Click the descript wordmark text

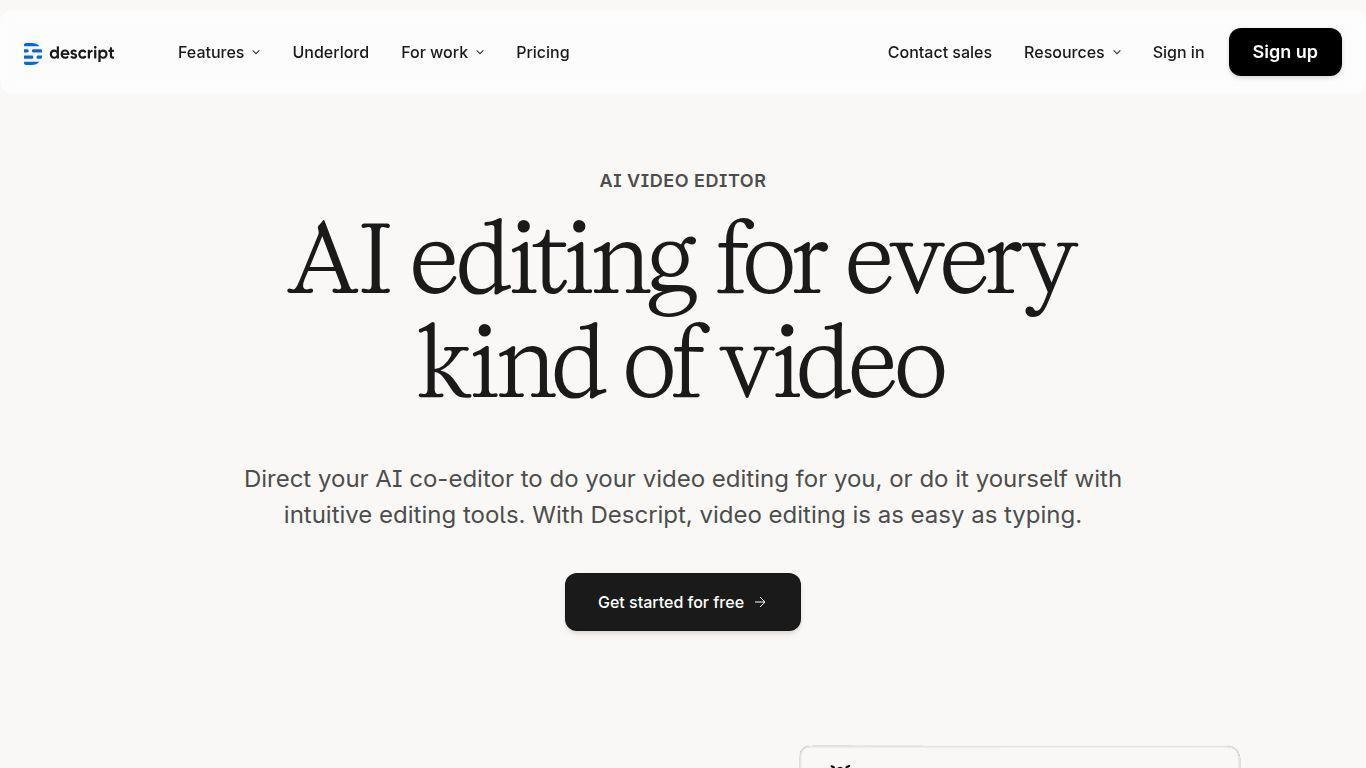pyautogui.click(x=82, y=53)
